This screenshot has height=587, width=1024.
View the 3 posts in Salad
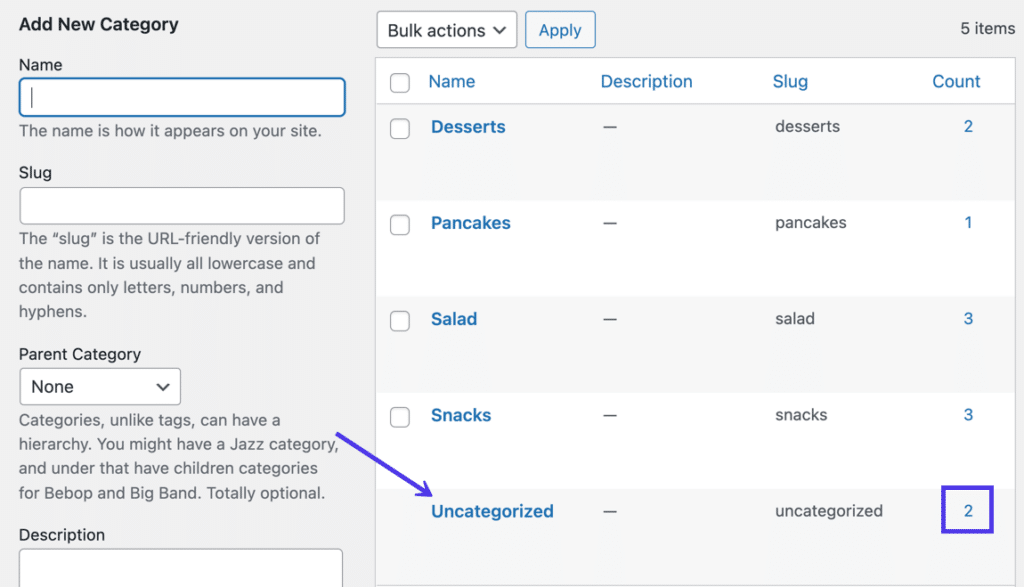pos(967,318)
